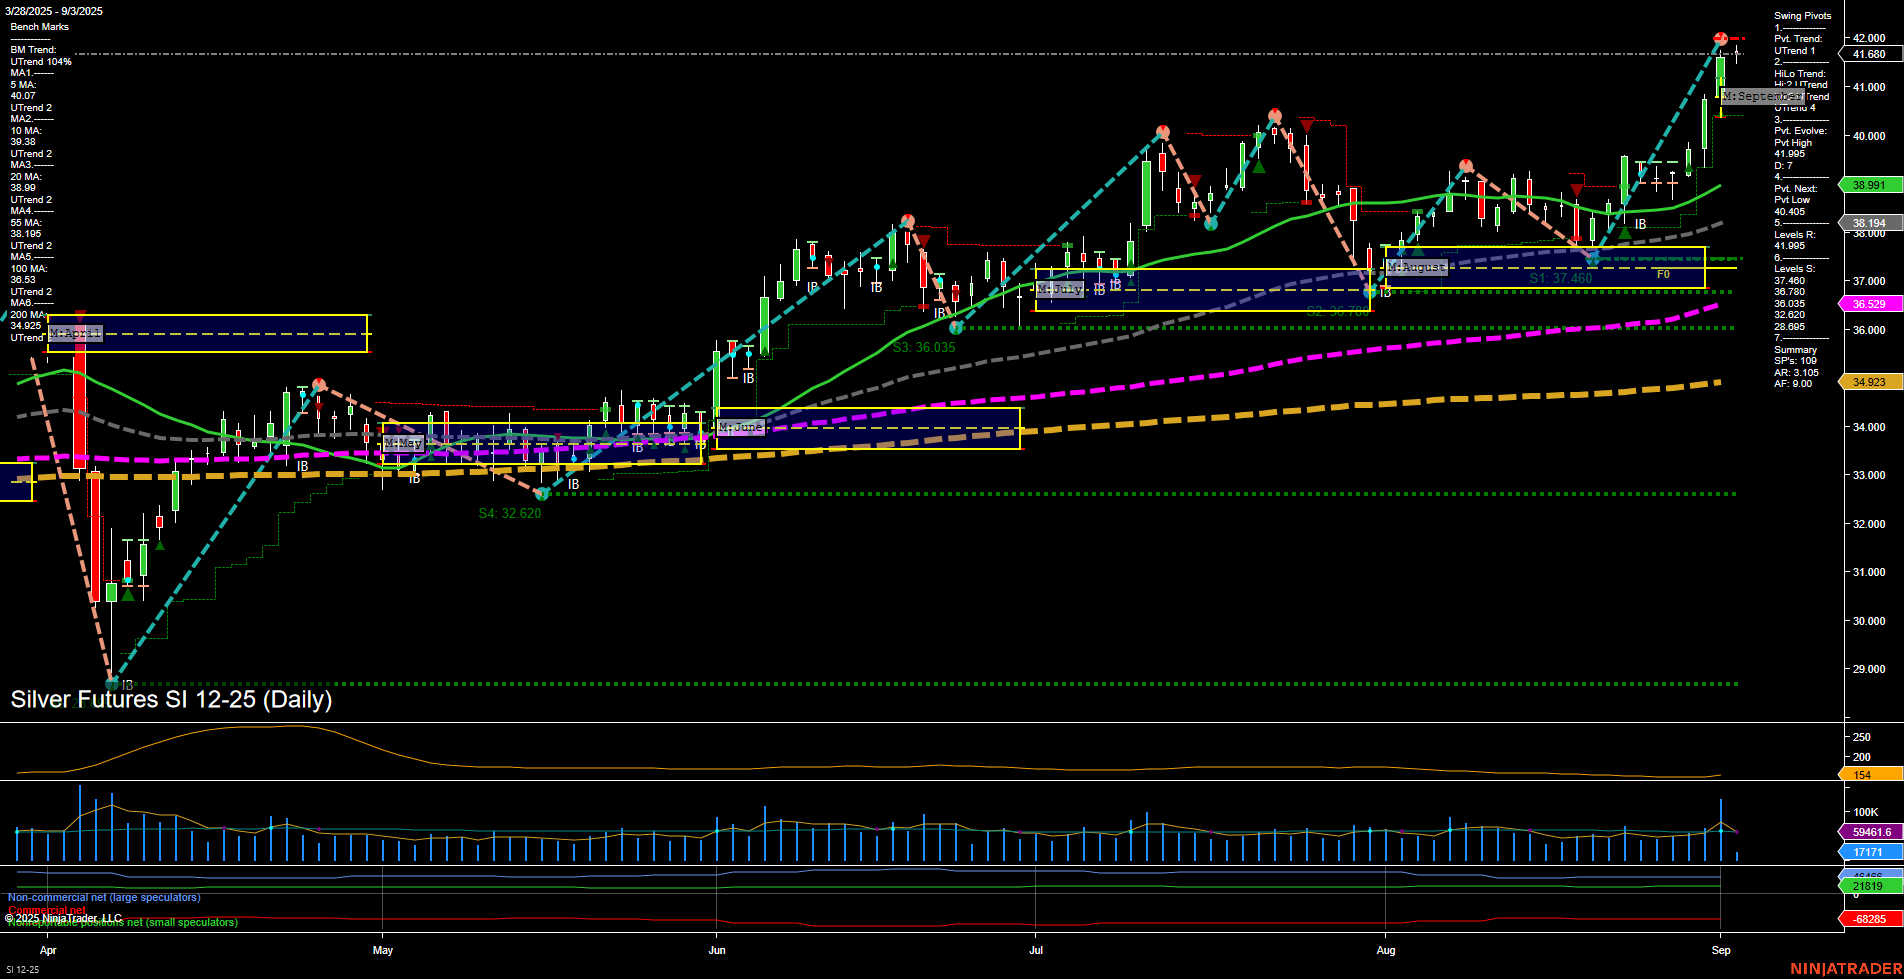
Task: Collapse the Bench Marks info panel
Action: click(37, 27)
